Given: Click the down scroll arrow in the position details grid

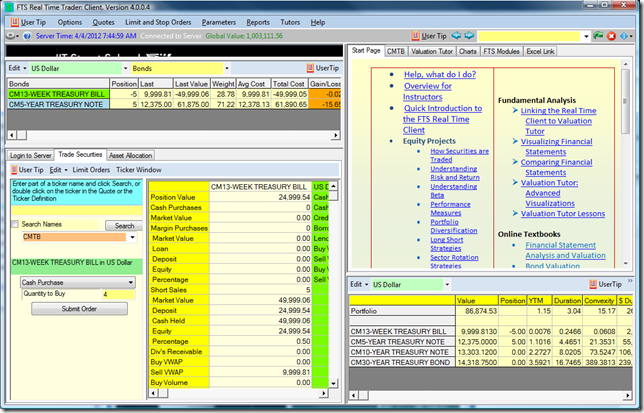Looking at the screenshot, I should 334,383.
